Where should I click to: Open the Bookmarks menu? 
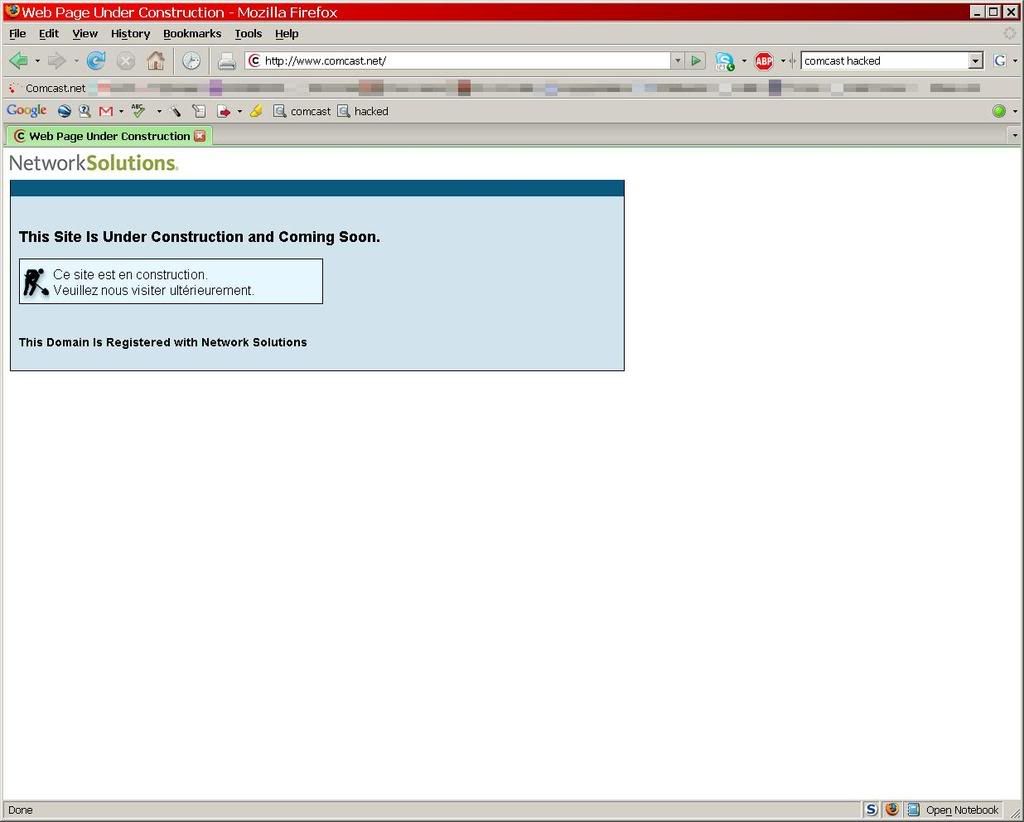[192, 34]
